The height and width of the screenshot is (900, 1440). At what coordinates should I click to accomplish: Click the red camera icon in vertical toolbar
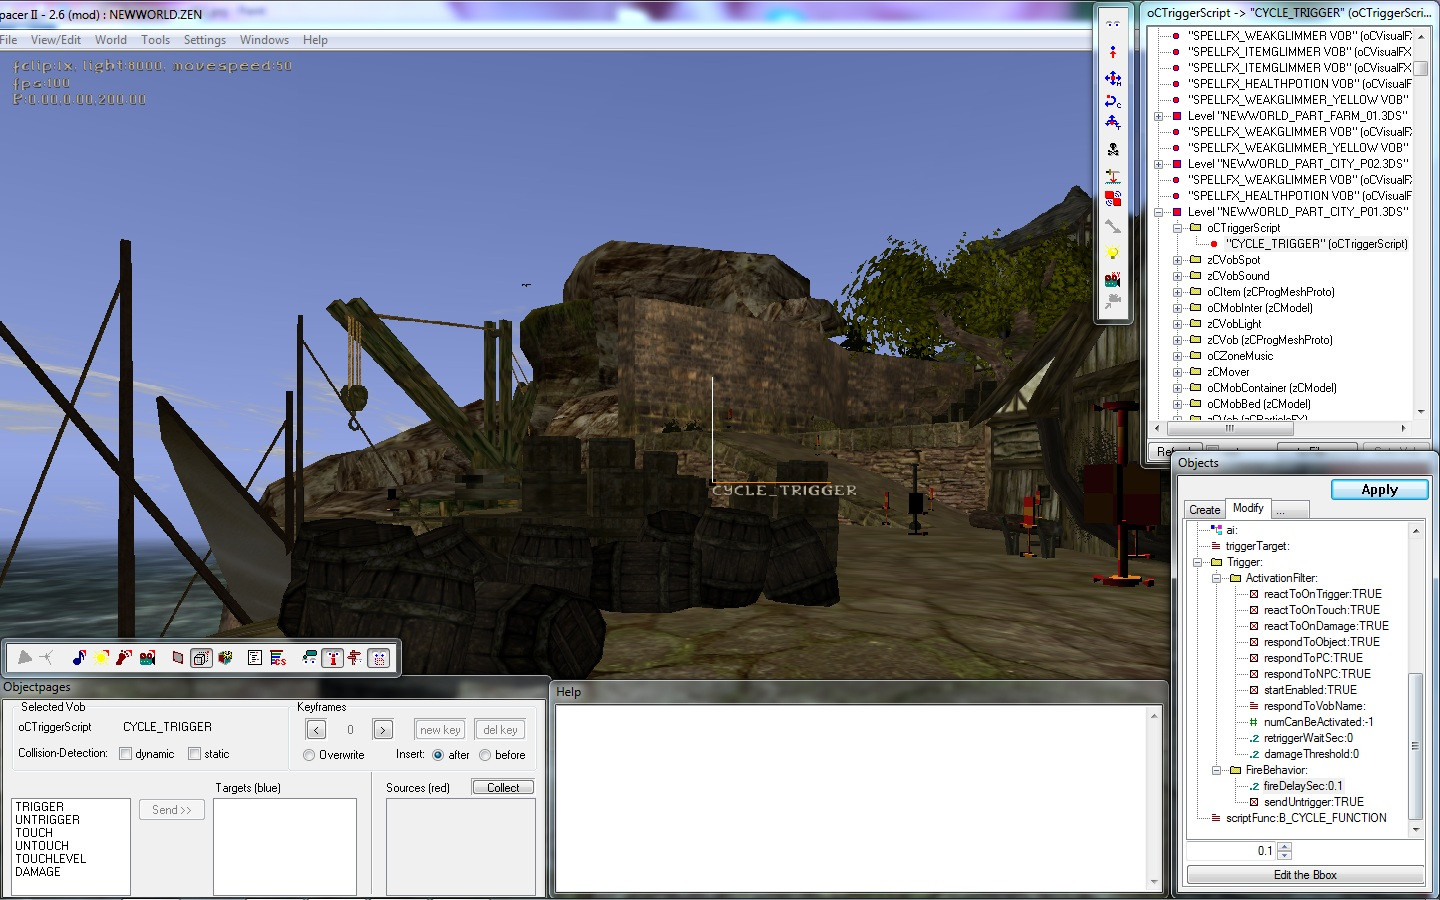click(1112, 279)
